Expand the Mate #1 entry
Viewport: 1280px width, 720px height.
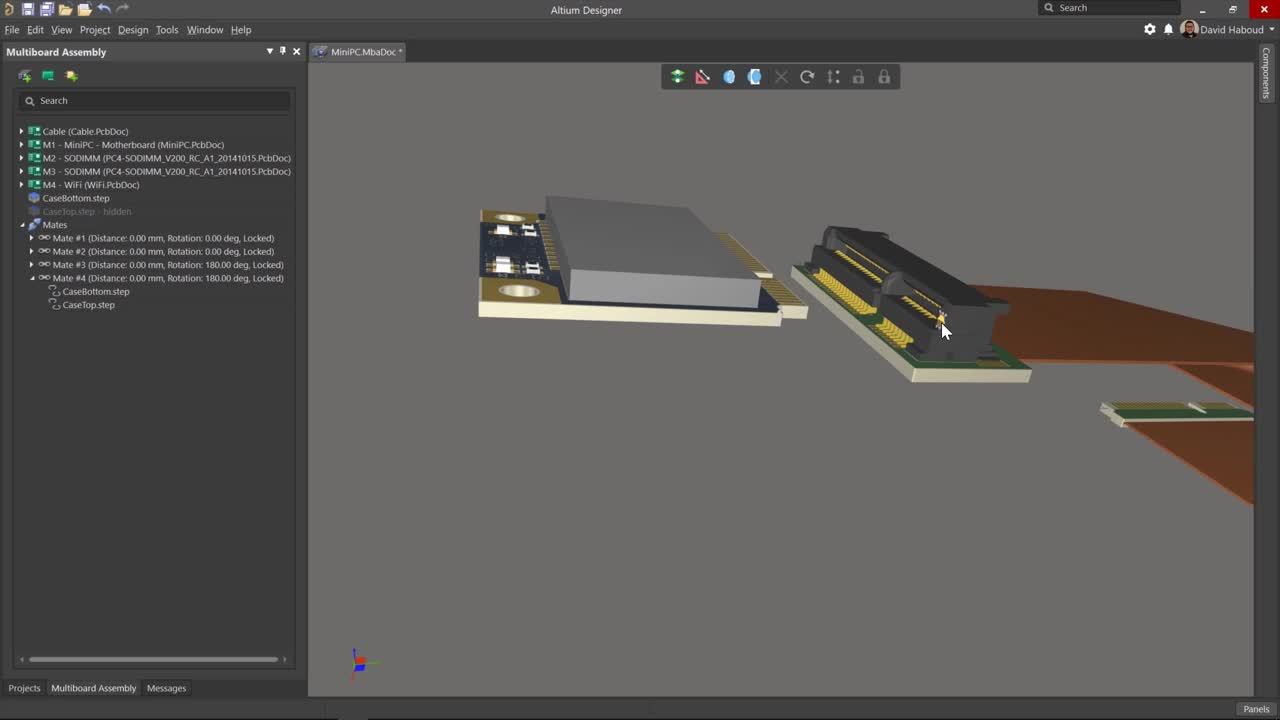tap(31, 238)
